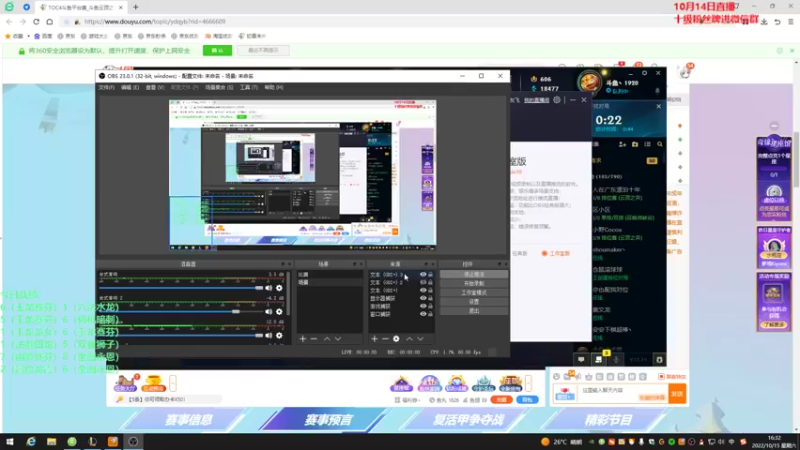
Task: Lock the 显示器捕获 source
Action: [x=430, y=298]
